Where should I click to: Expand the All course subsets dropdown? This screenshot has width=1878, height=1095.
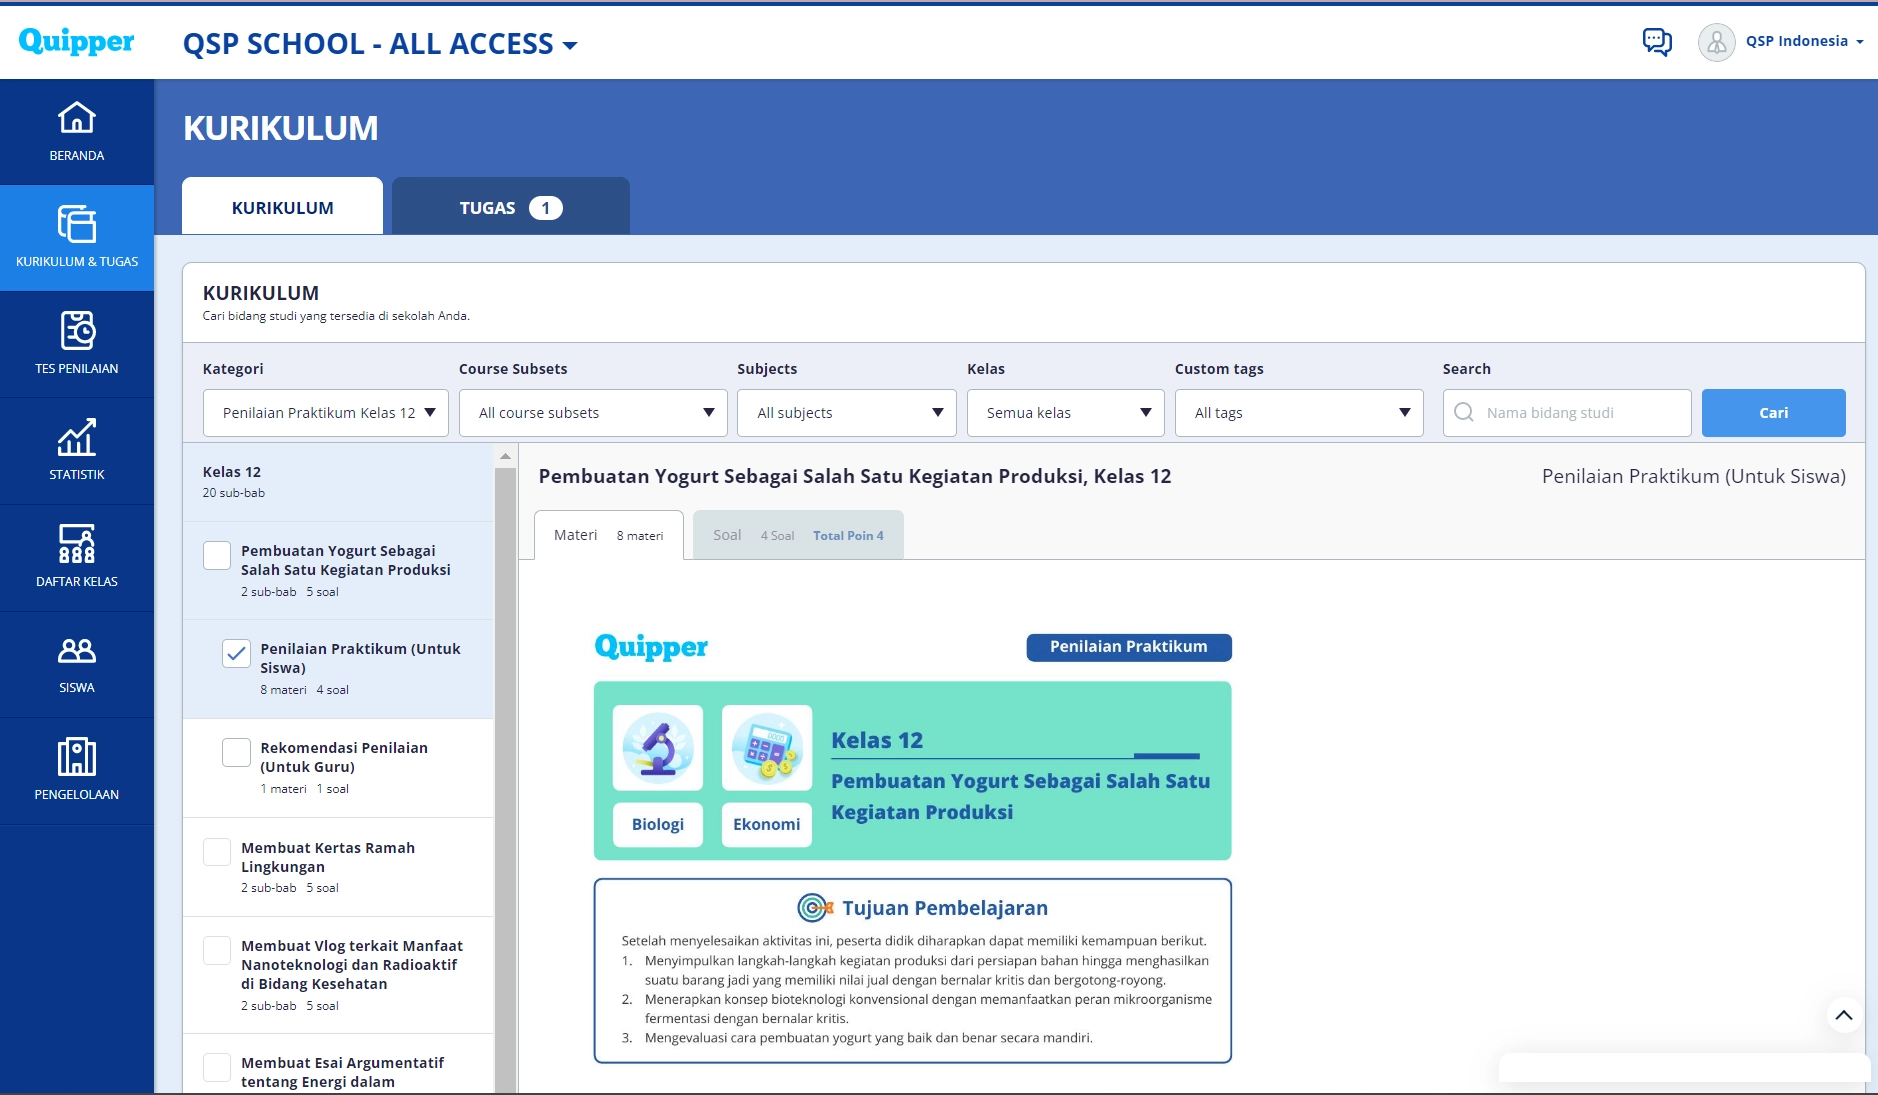click(x=593, y=413)
